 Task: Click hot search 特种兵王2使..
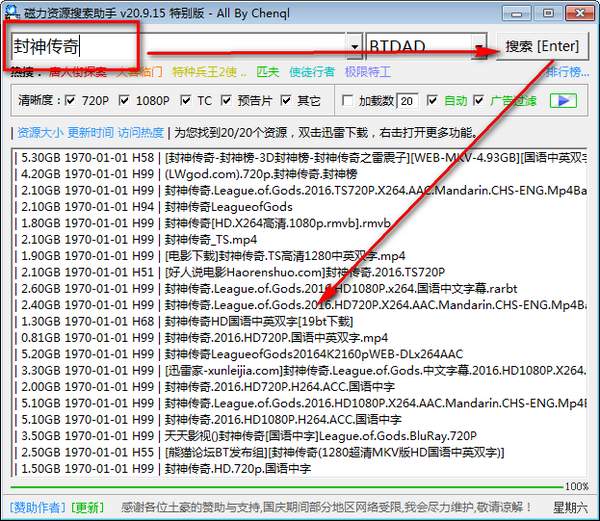point(209,72)
